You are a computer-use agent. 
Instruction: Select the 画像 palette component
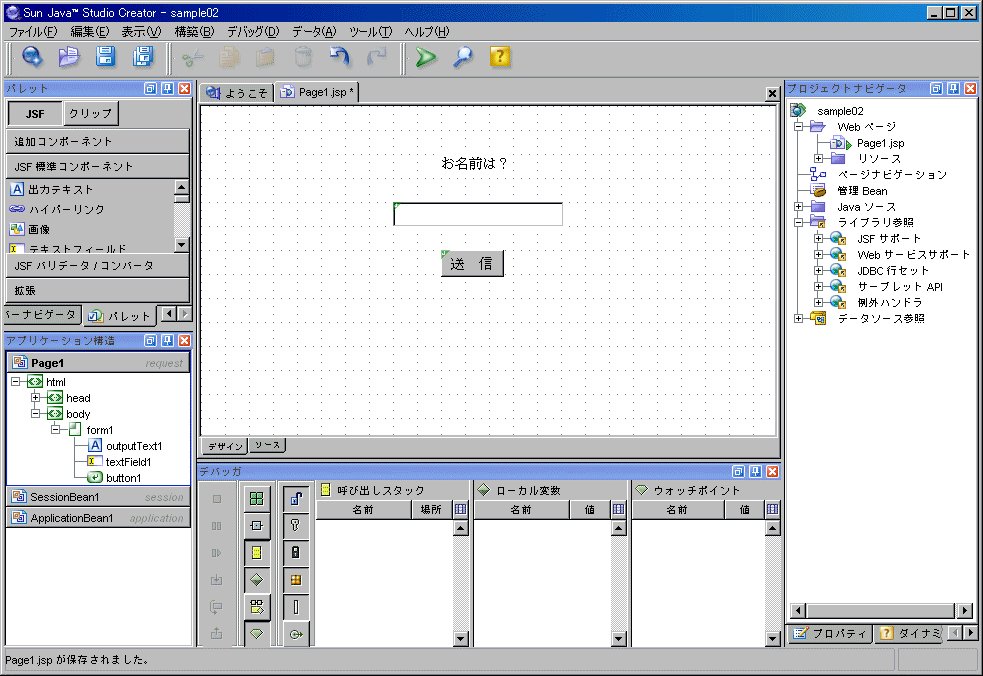[30, 230]
